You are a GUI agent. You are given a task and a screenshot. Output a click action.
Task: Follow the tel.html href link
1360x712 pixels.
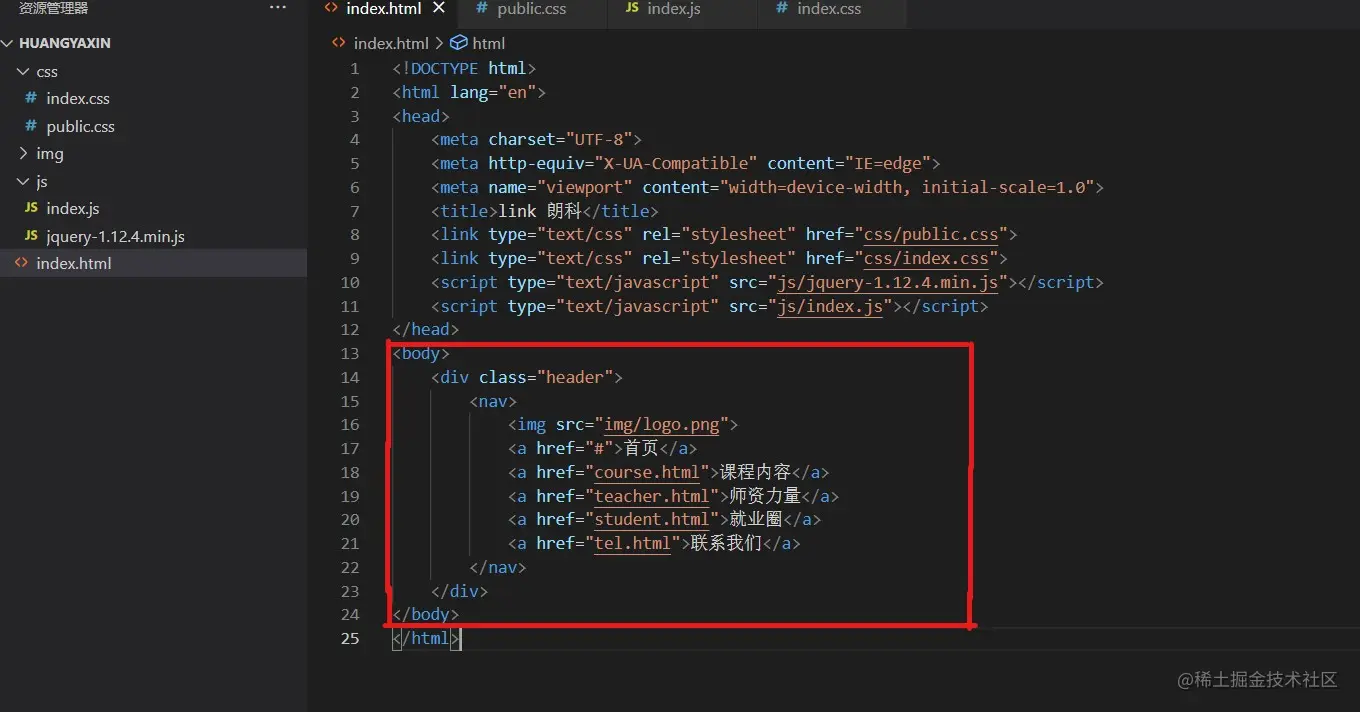pyautogui.click(x=633, y=544)
